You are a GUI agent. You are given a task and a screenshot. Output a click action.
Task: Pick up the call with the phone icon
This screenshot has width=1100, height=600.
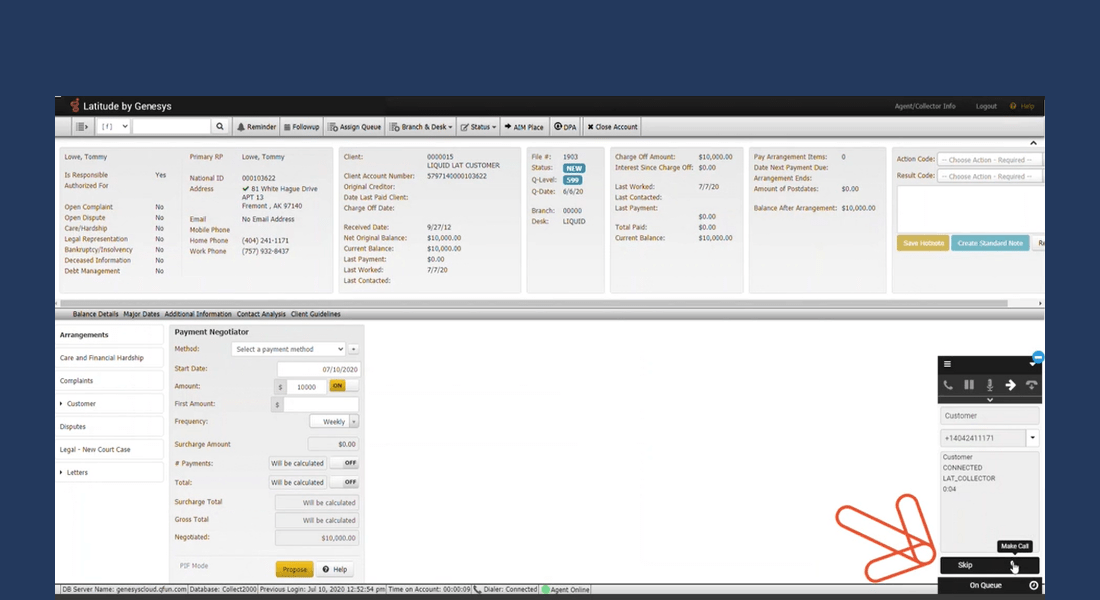[x=947, y=383]
